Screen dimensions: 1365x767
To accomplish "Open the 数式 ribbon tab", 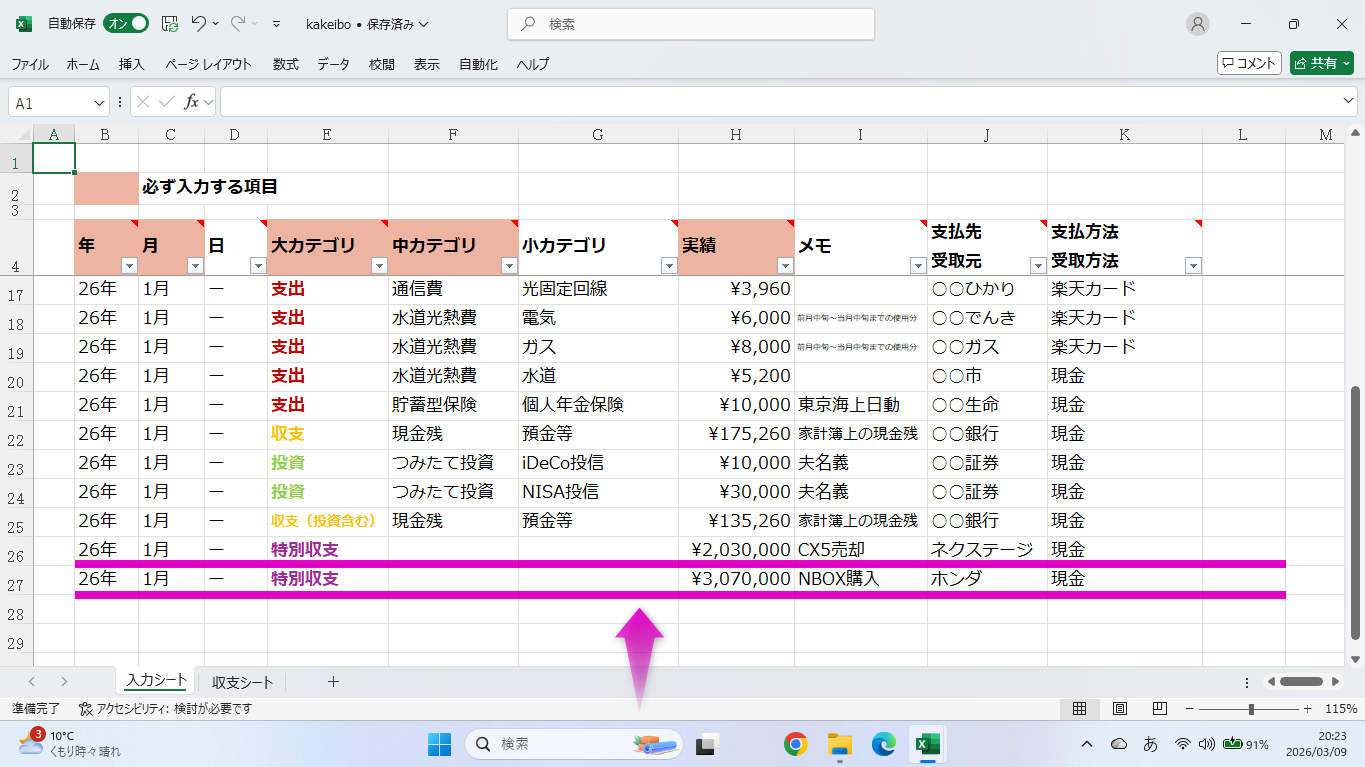I will click(x=285, y=64).
